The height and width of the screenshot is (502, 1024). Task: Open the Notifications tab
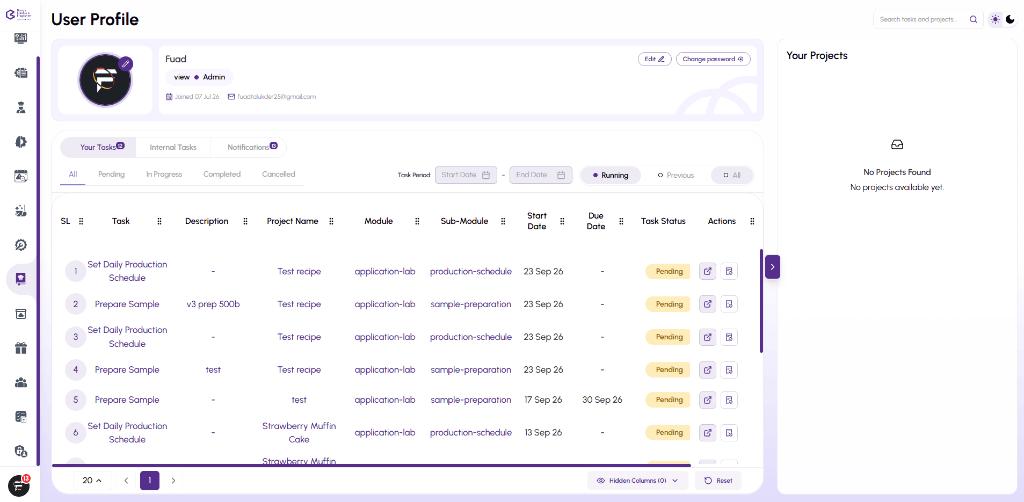click(x=249, y=148)
